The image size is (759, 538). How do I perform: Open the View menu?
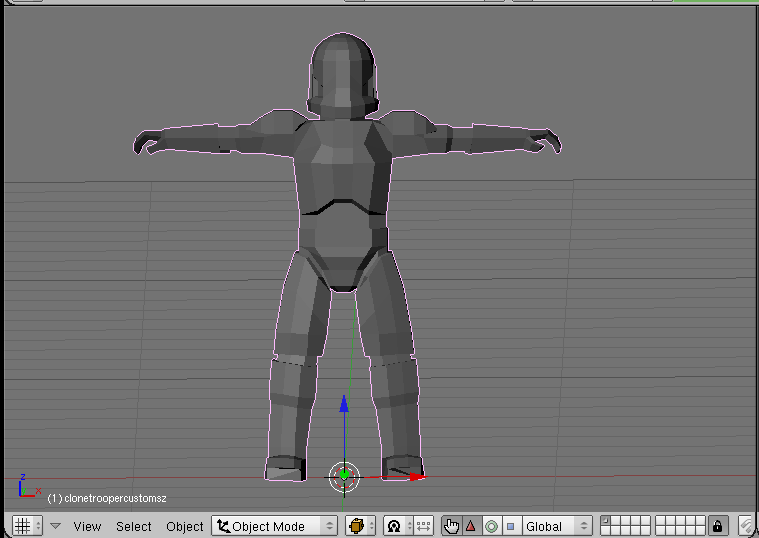point(87,526)
